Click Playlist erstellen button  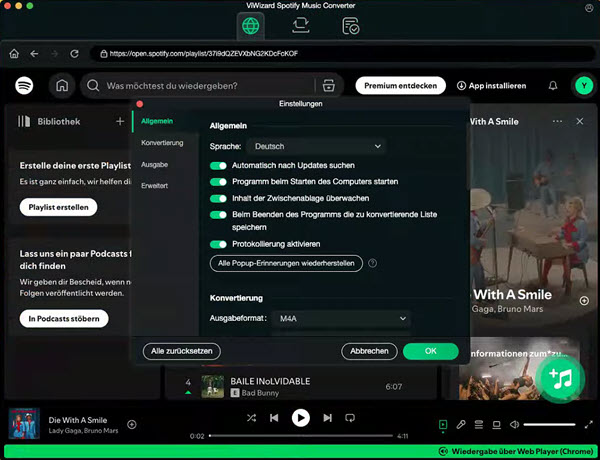[58, 207]
